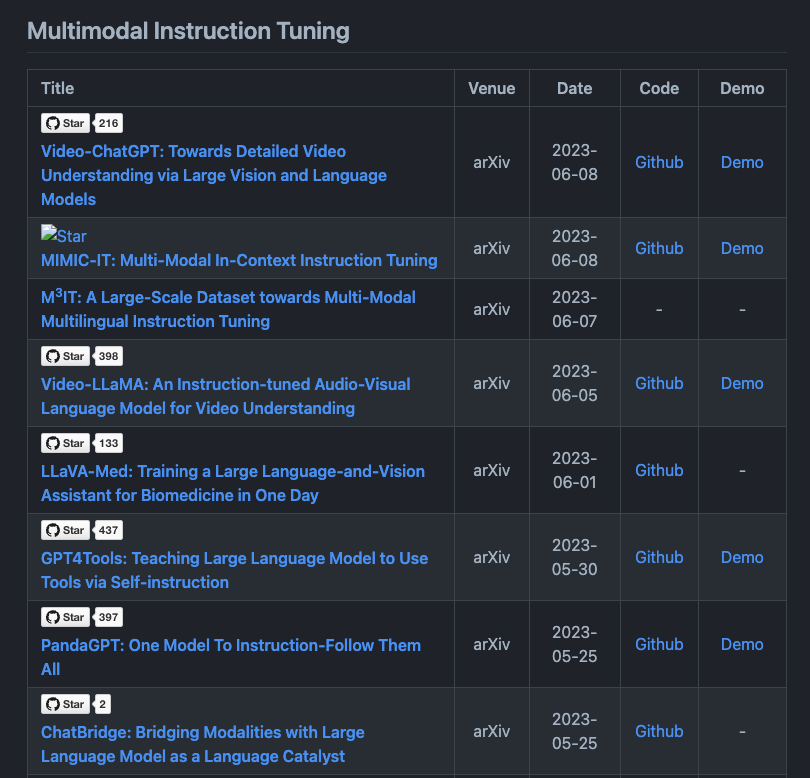Open the M3IT dataset paper link

click(x=228, y=309)
